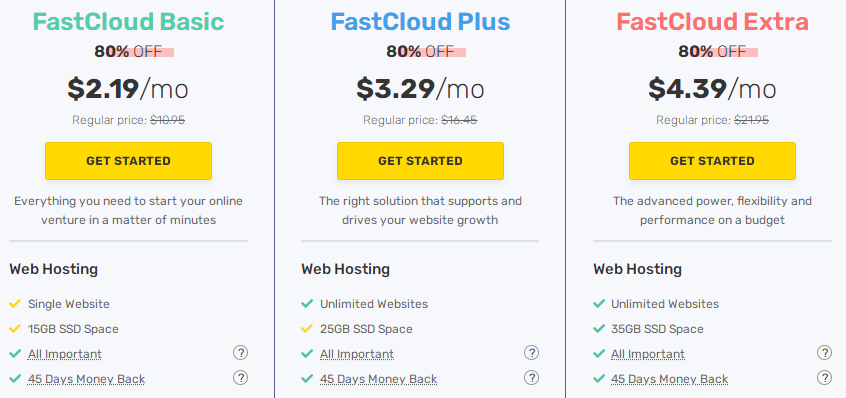Click the $3.29/mo price in Plus plan
The height and width of the screenshot is (398, 846).
pyautogui.click(x=420, y=89)
